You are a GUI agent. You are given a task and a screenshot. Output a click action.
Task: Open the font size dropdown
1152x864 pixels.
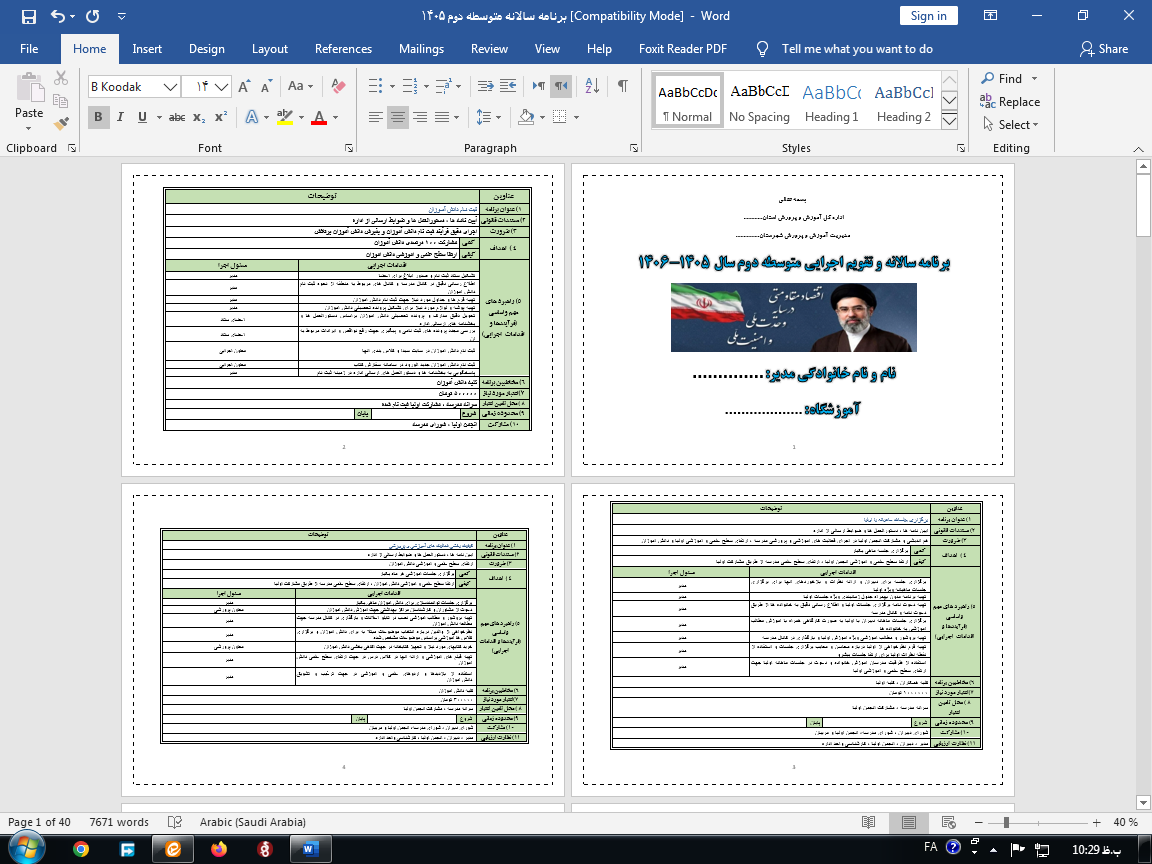coord(222,87)
